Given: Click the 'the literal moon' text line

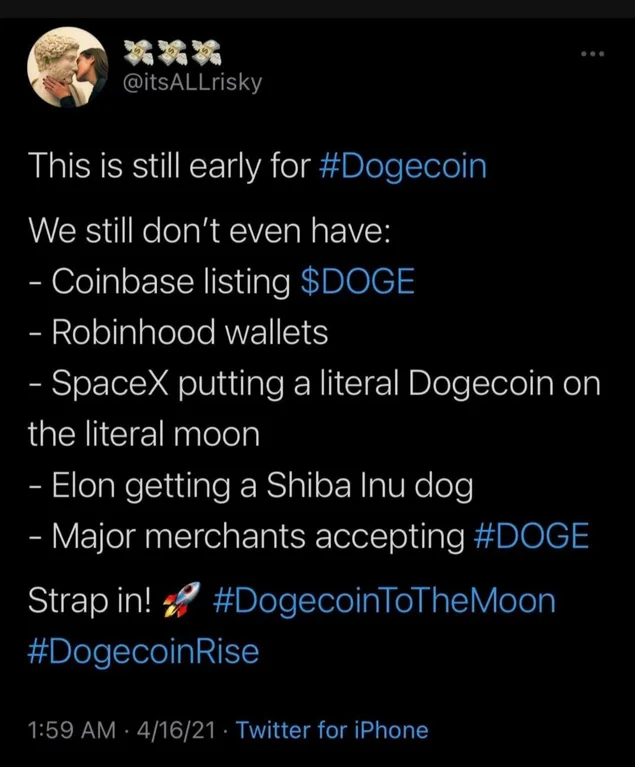Looking at the screenshot, I should coord(144,434).
